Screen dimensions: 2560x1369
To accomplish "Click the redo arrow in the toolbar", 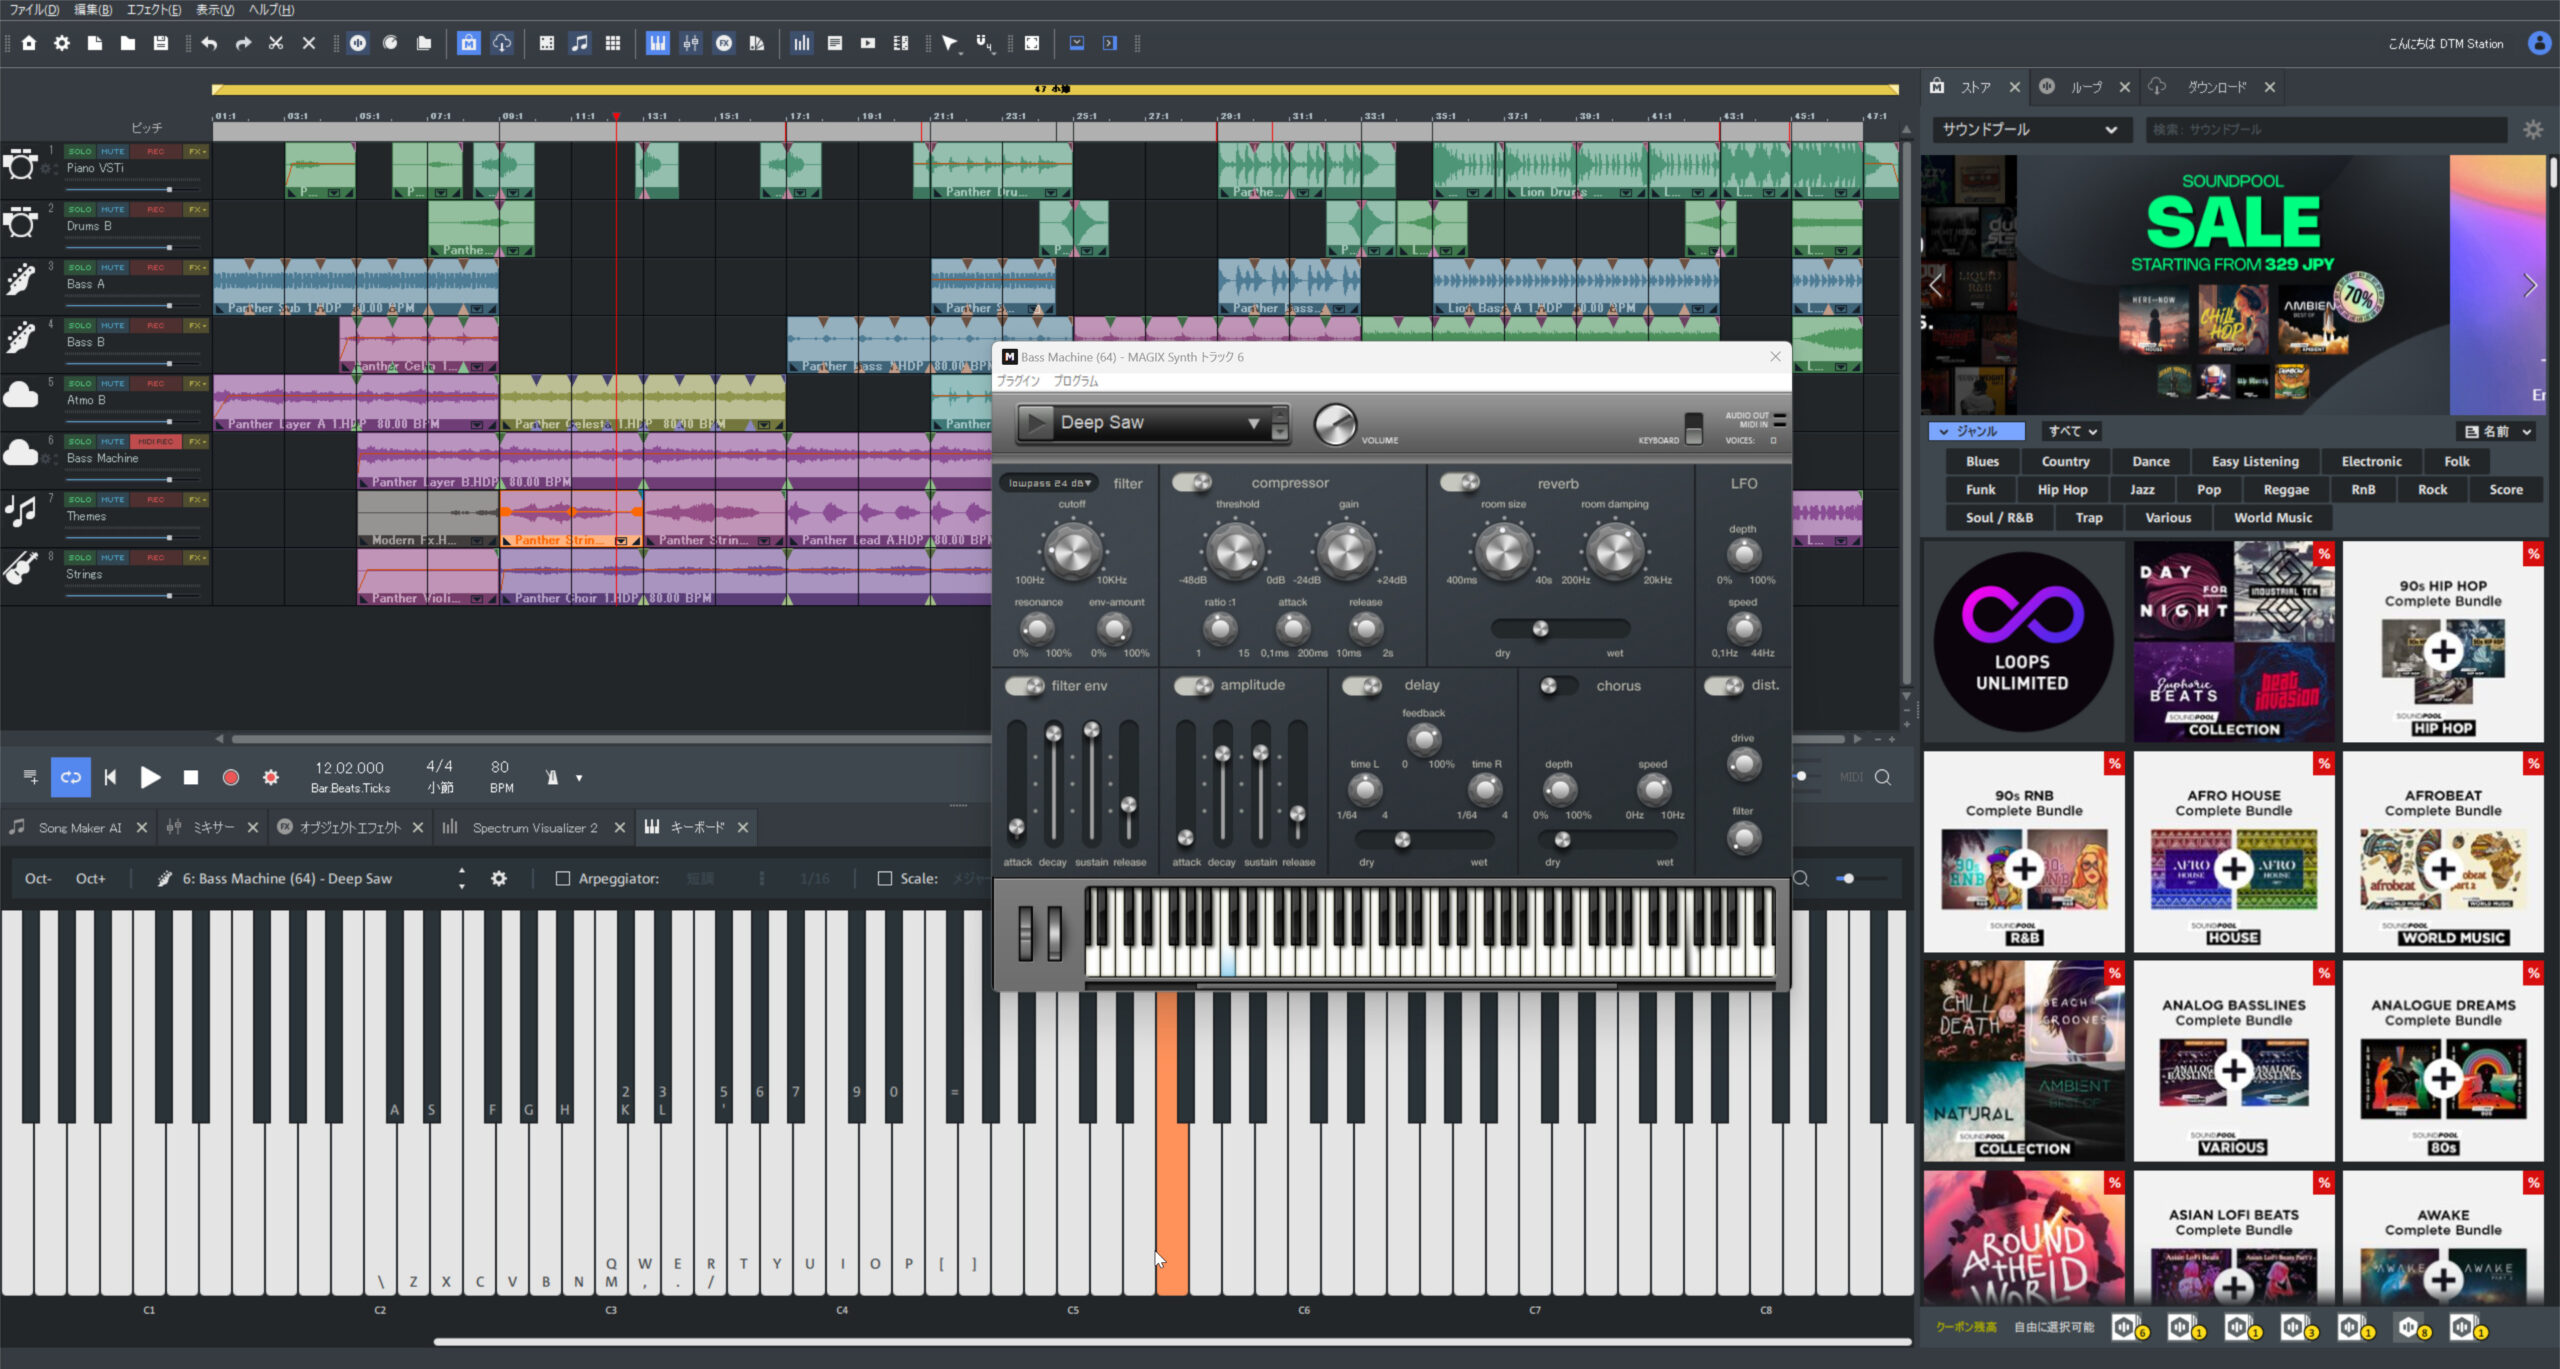I will point(243,43).
